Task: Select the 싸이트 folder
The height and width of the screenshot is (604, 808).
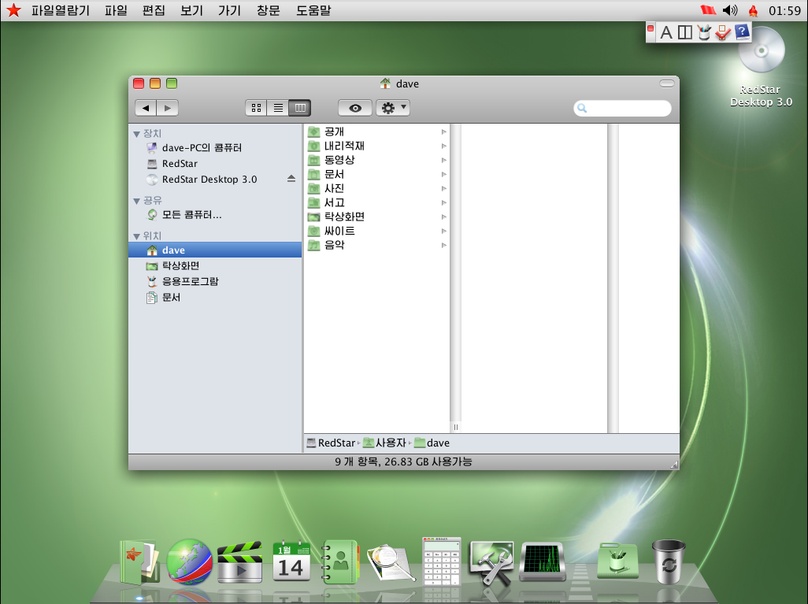Action: (377, 231)
